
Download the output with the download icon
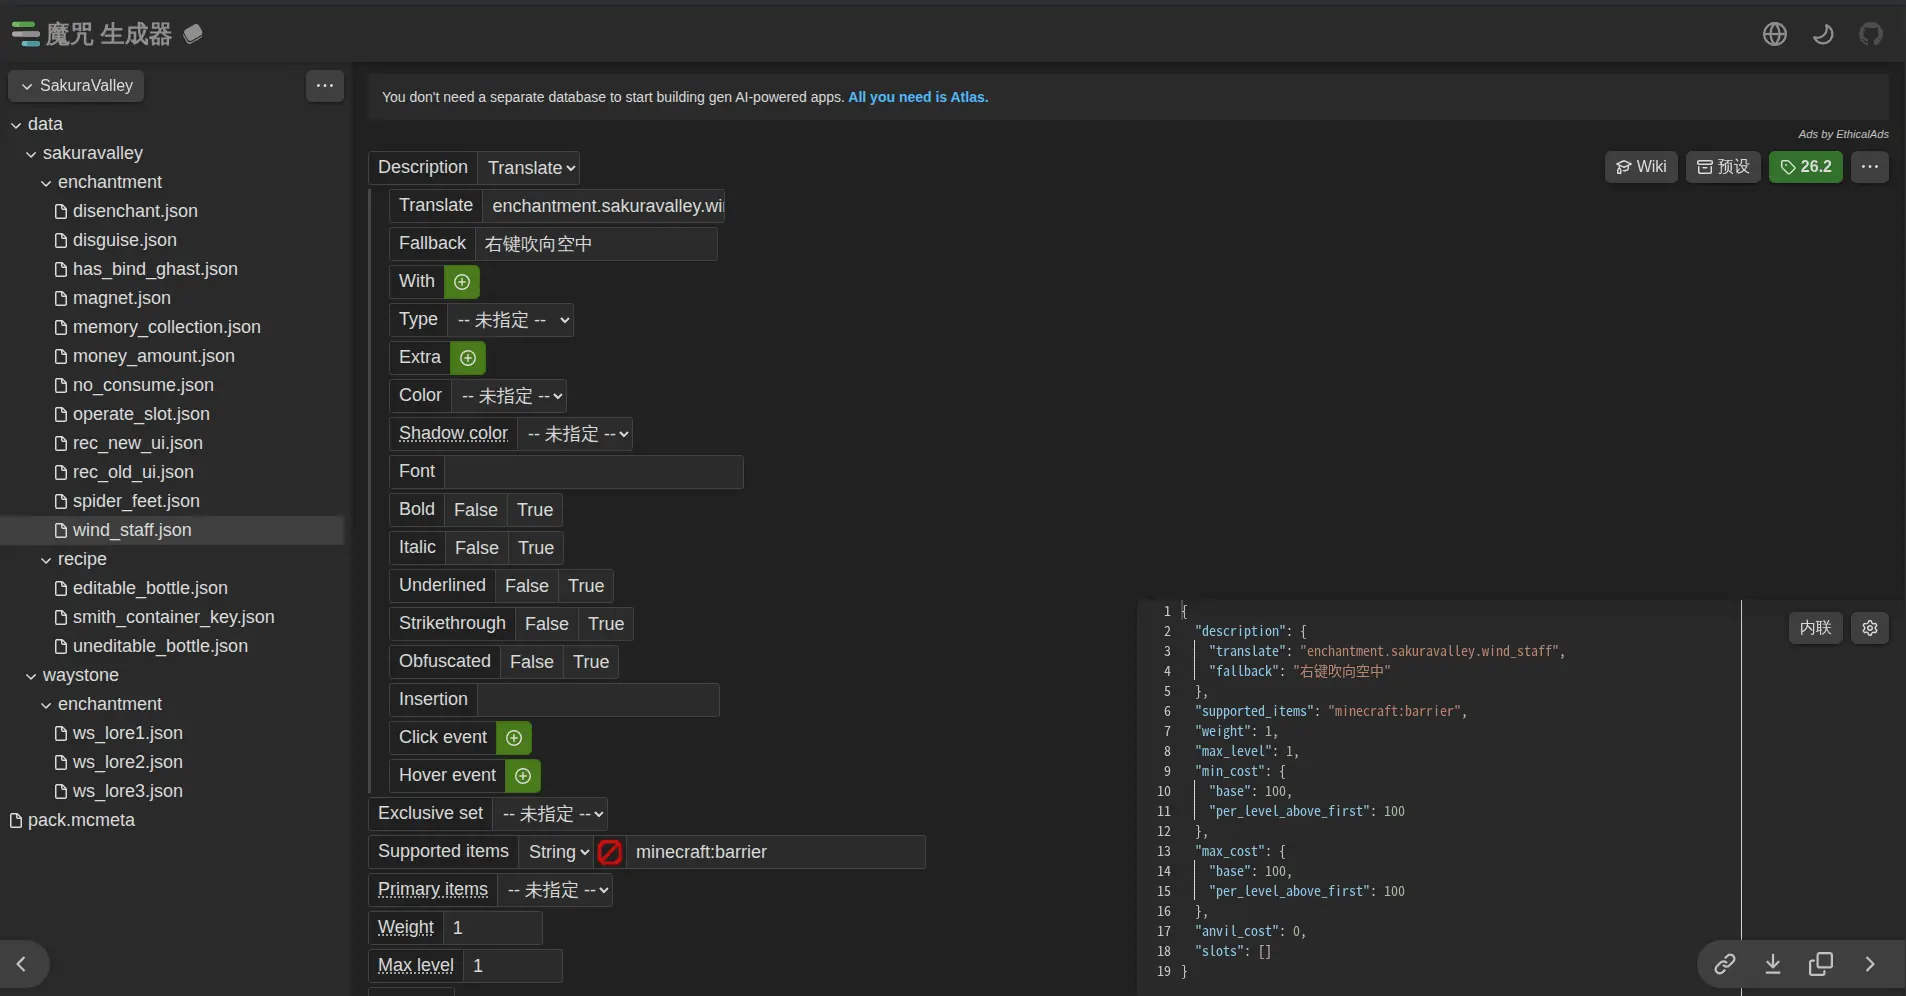point(1773,964)
